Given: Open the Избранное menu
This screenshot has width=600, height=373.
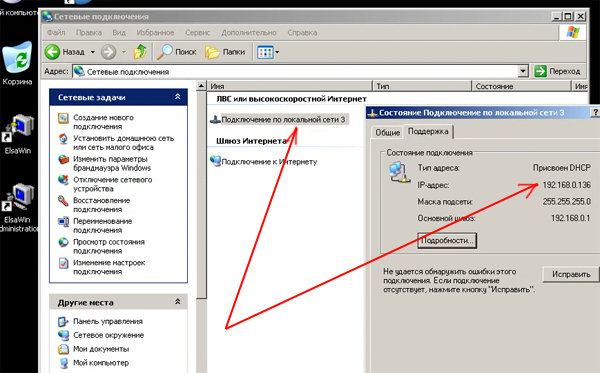Looking at the screenshot, I should pos(155,33).
